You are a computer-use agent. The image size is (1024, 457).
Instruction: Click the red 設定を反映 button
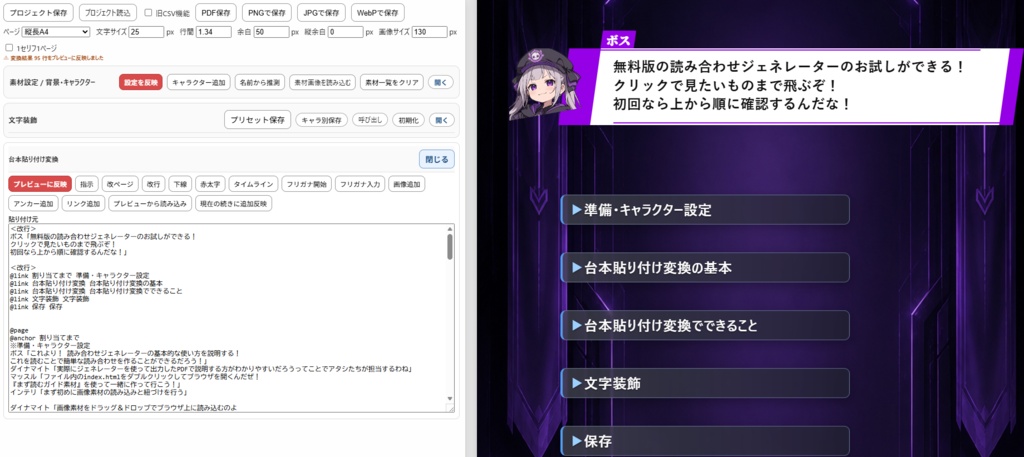click(x=140, y=82)
